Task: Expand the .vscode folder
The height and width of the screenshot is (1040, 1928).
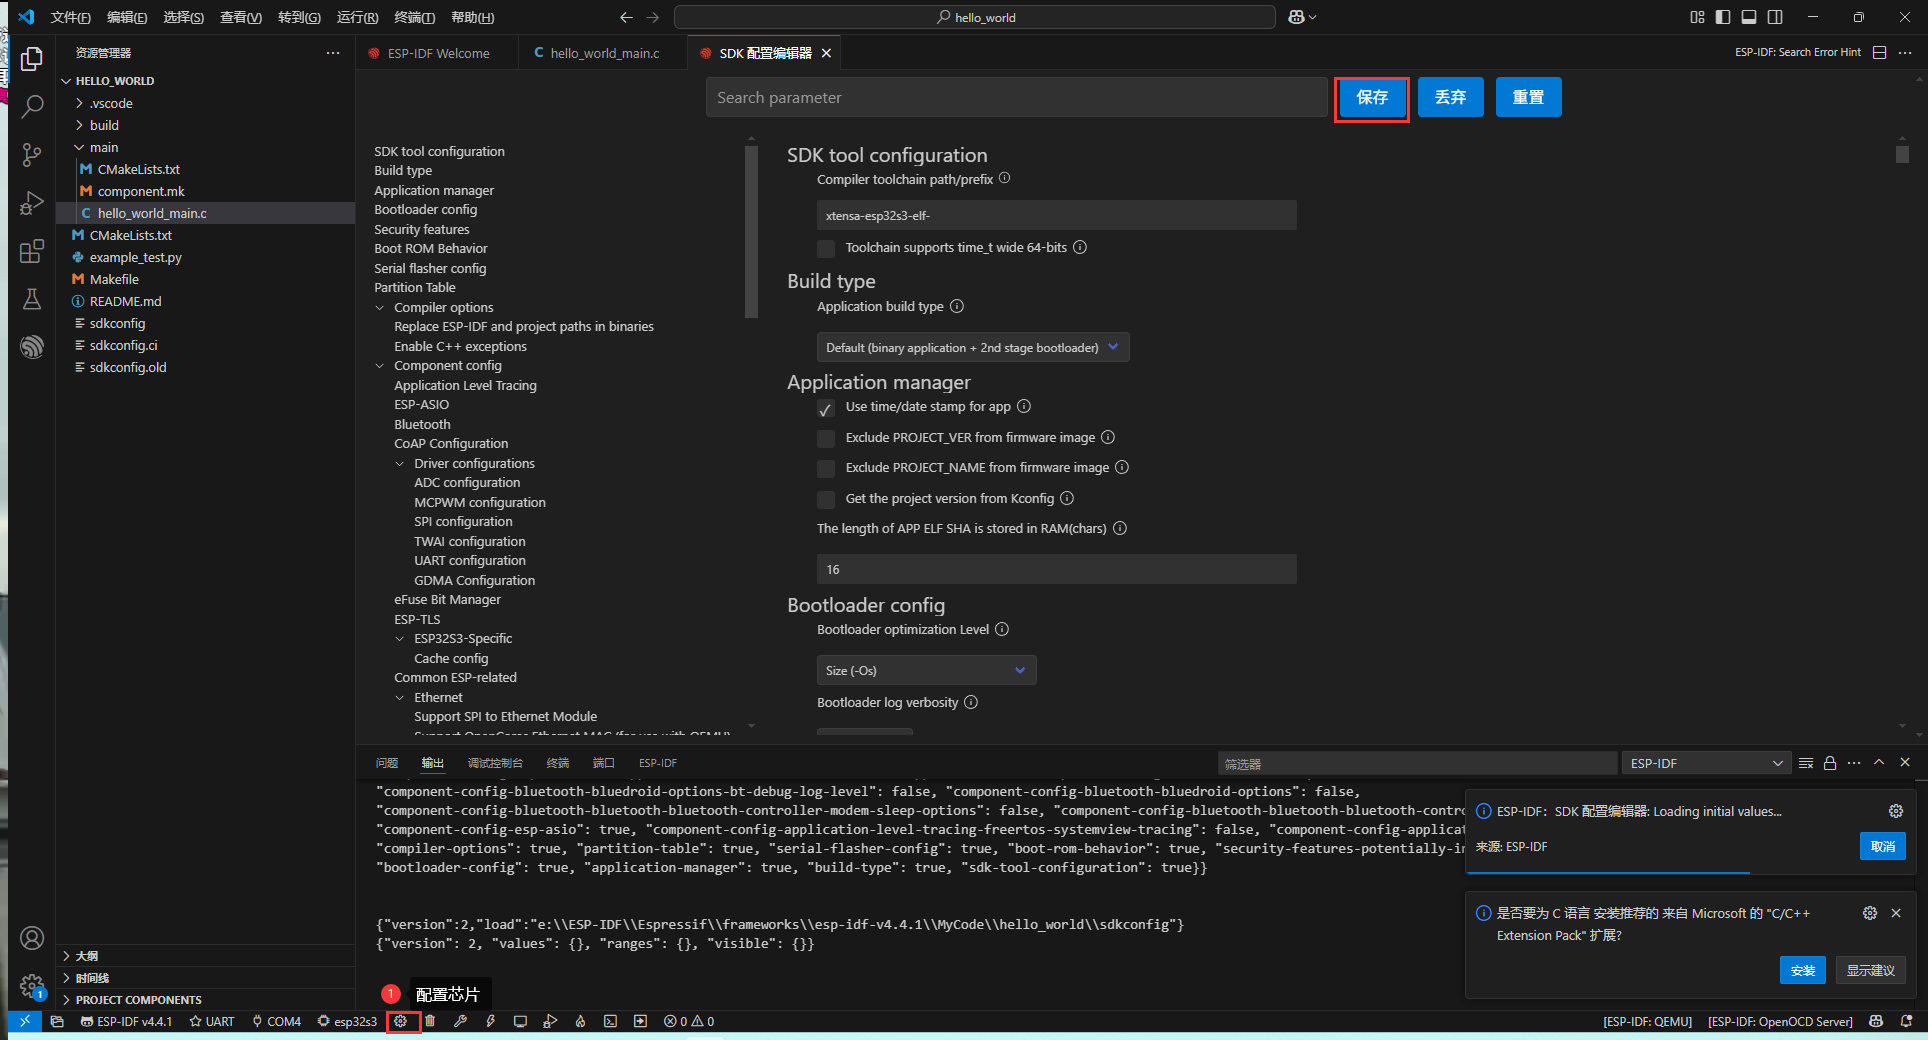Action: (111, 103)
